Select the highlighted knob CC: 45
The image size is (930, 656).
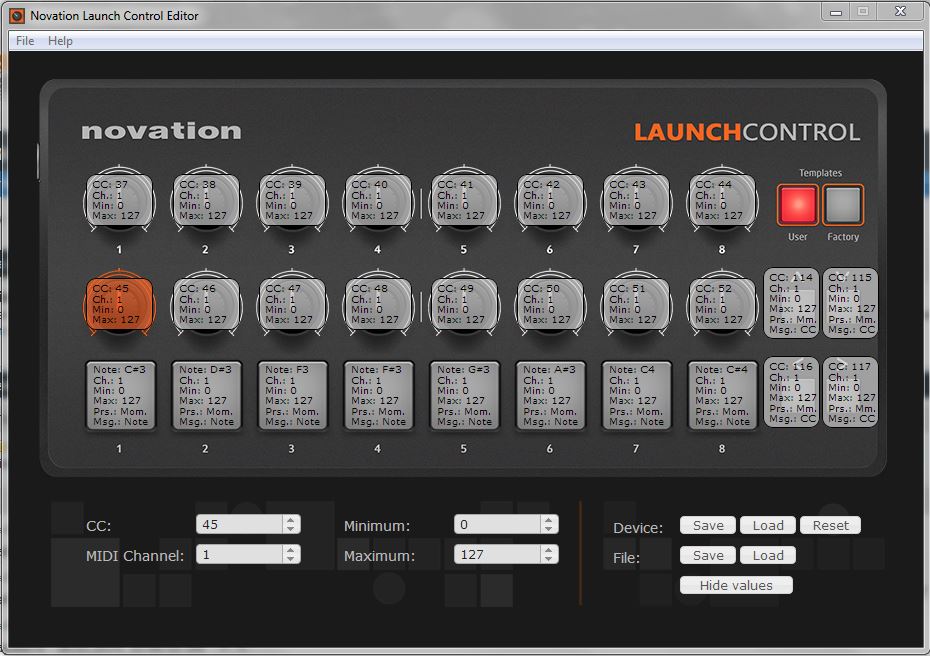pos(119,304)
